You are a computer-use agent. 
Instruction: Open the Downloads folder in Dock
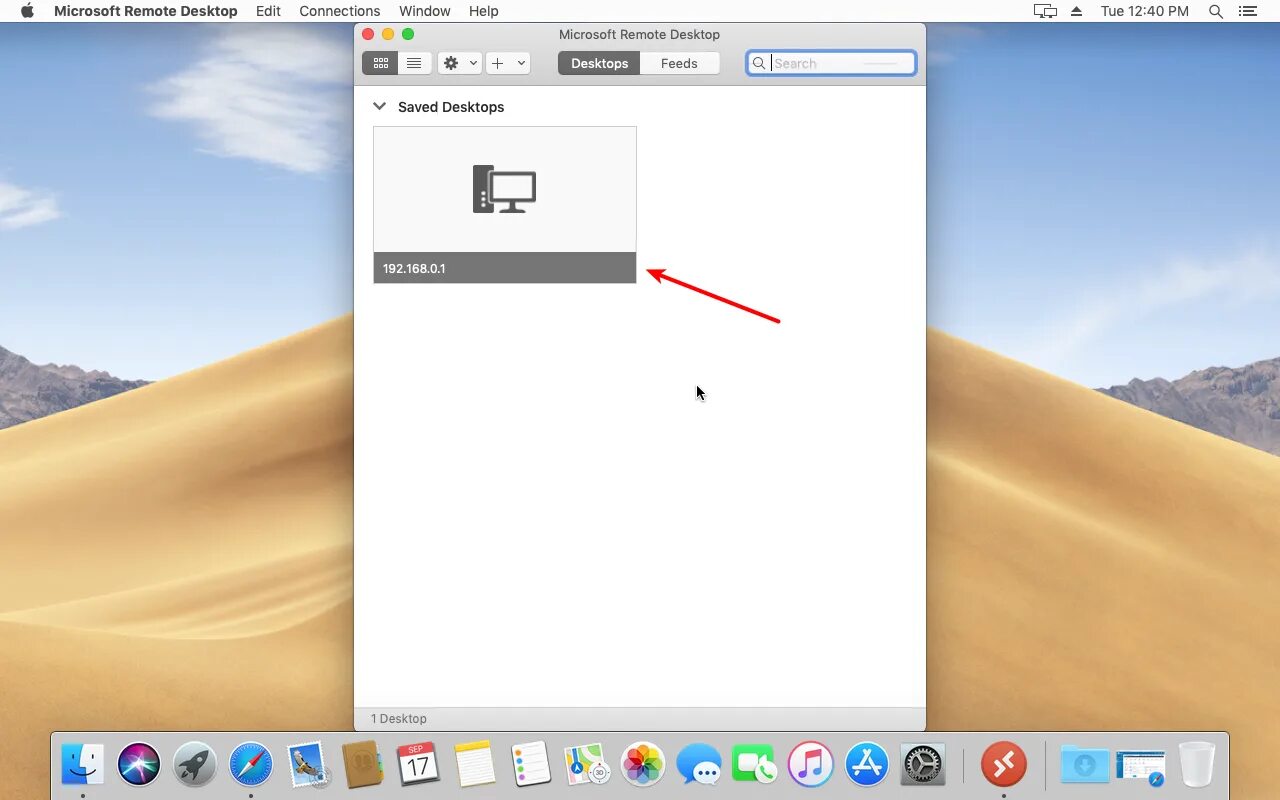(1085, 765)
